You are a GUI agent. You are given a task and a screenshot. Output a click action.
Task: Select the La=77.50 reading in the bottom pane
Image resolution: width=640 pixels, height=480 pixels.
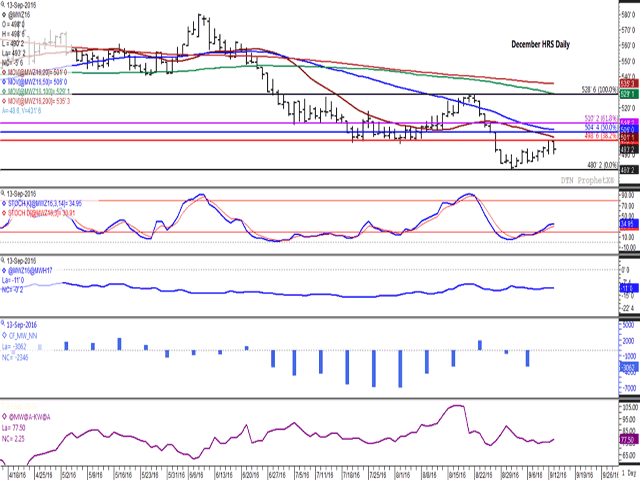click(13, 428)
